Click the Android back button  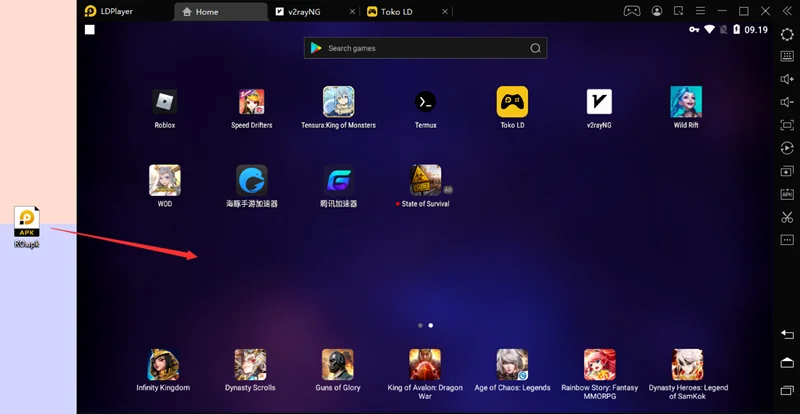click(x=787, y=334)
